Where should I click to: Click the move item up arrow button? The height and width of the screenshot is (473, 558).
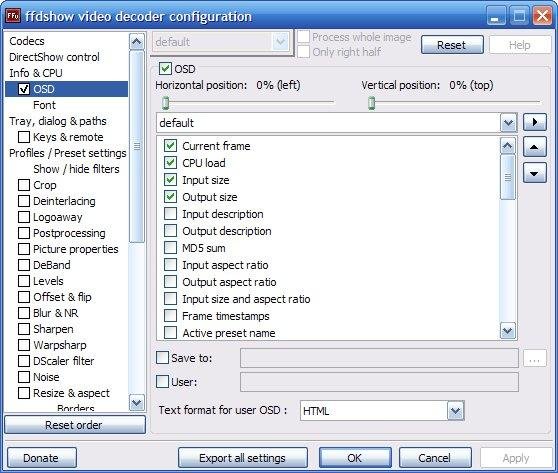535,147
